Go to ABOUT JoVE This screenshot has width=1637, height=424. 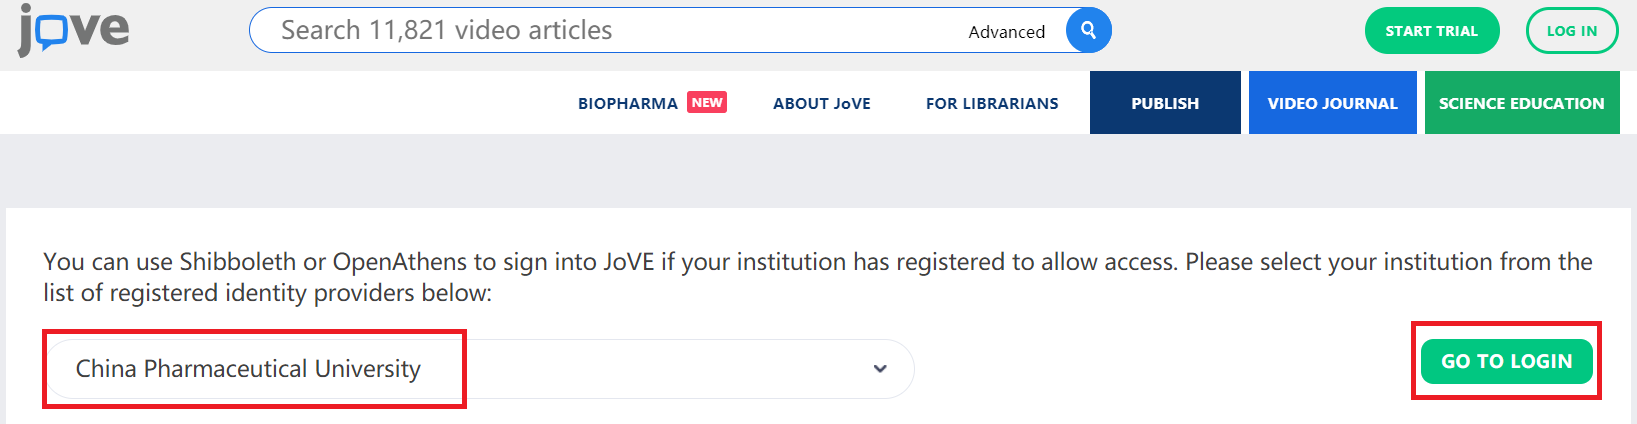(821, 104)
